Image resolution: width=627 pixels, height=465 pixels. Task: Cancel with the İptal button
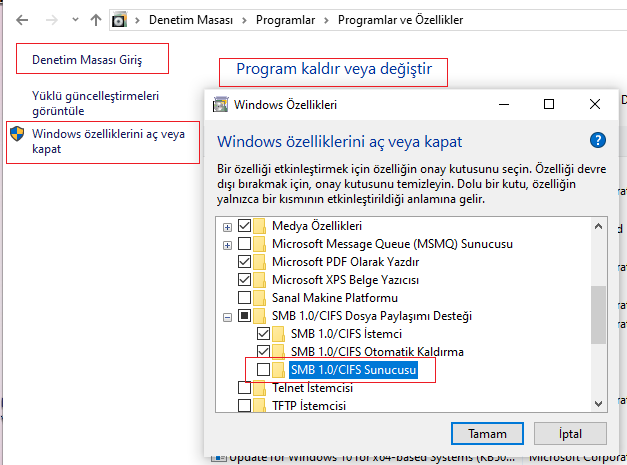pos(570,433)
